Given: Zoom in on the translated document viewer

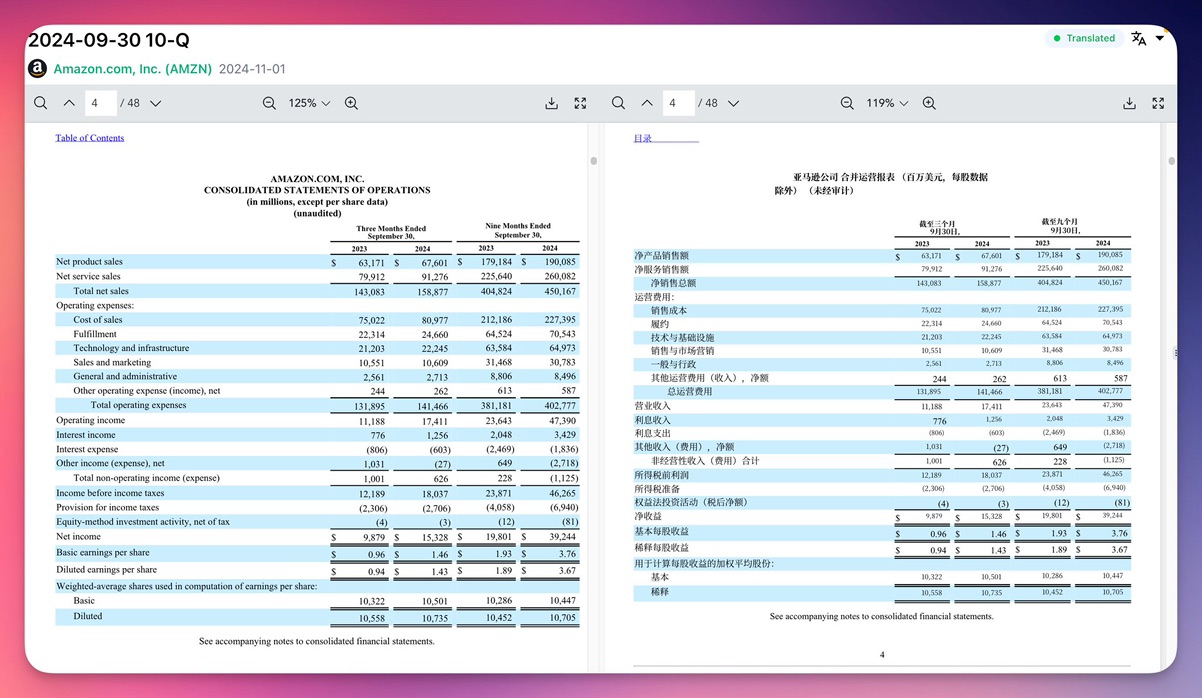Looking at the screenshot, I should pos(929,103).
